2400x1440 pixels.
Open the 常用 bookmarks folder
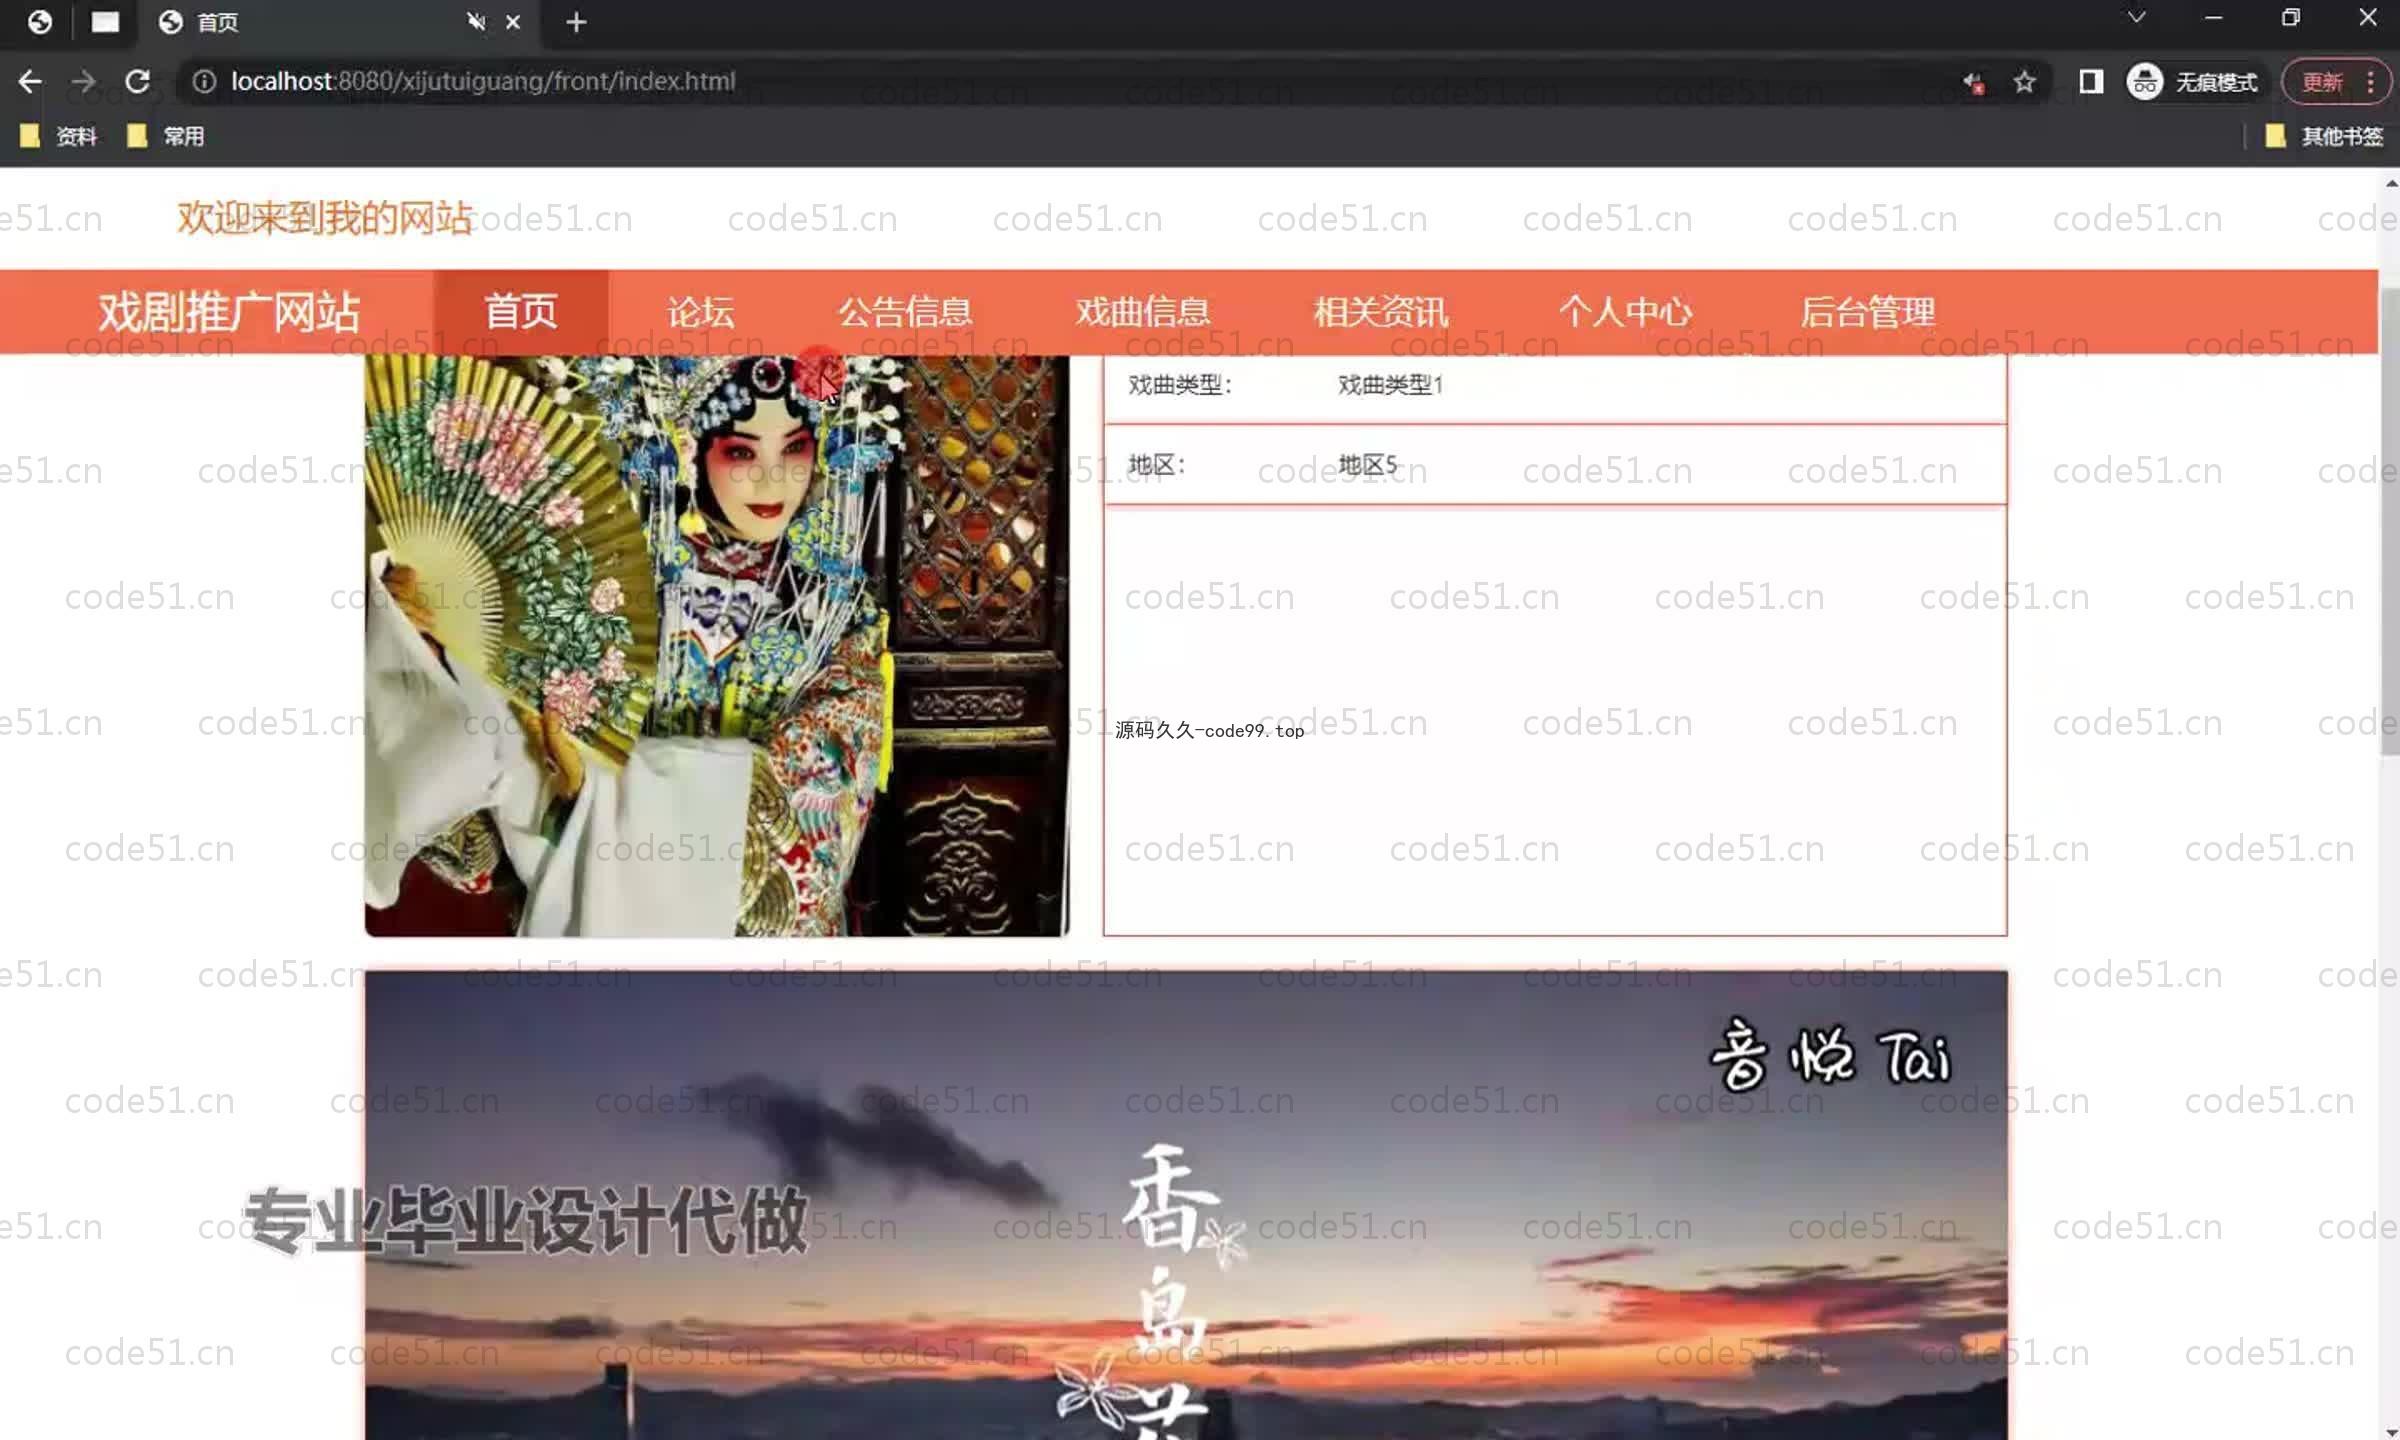pos(166,136)
